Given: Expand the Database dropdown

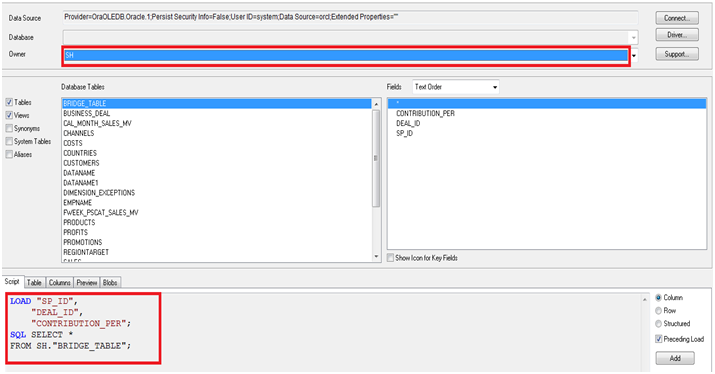Looking at the screenshot, I should [x=633, y=37].
